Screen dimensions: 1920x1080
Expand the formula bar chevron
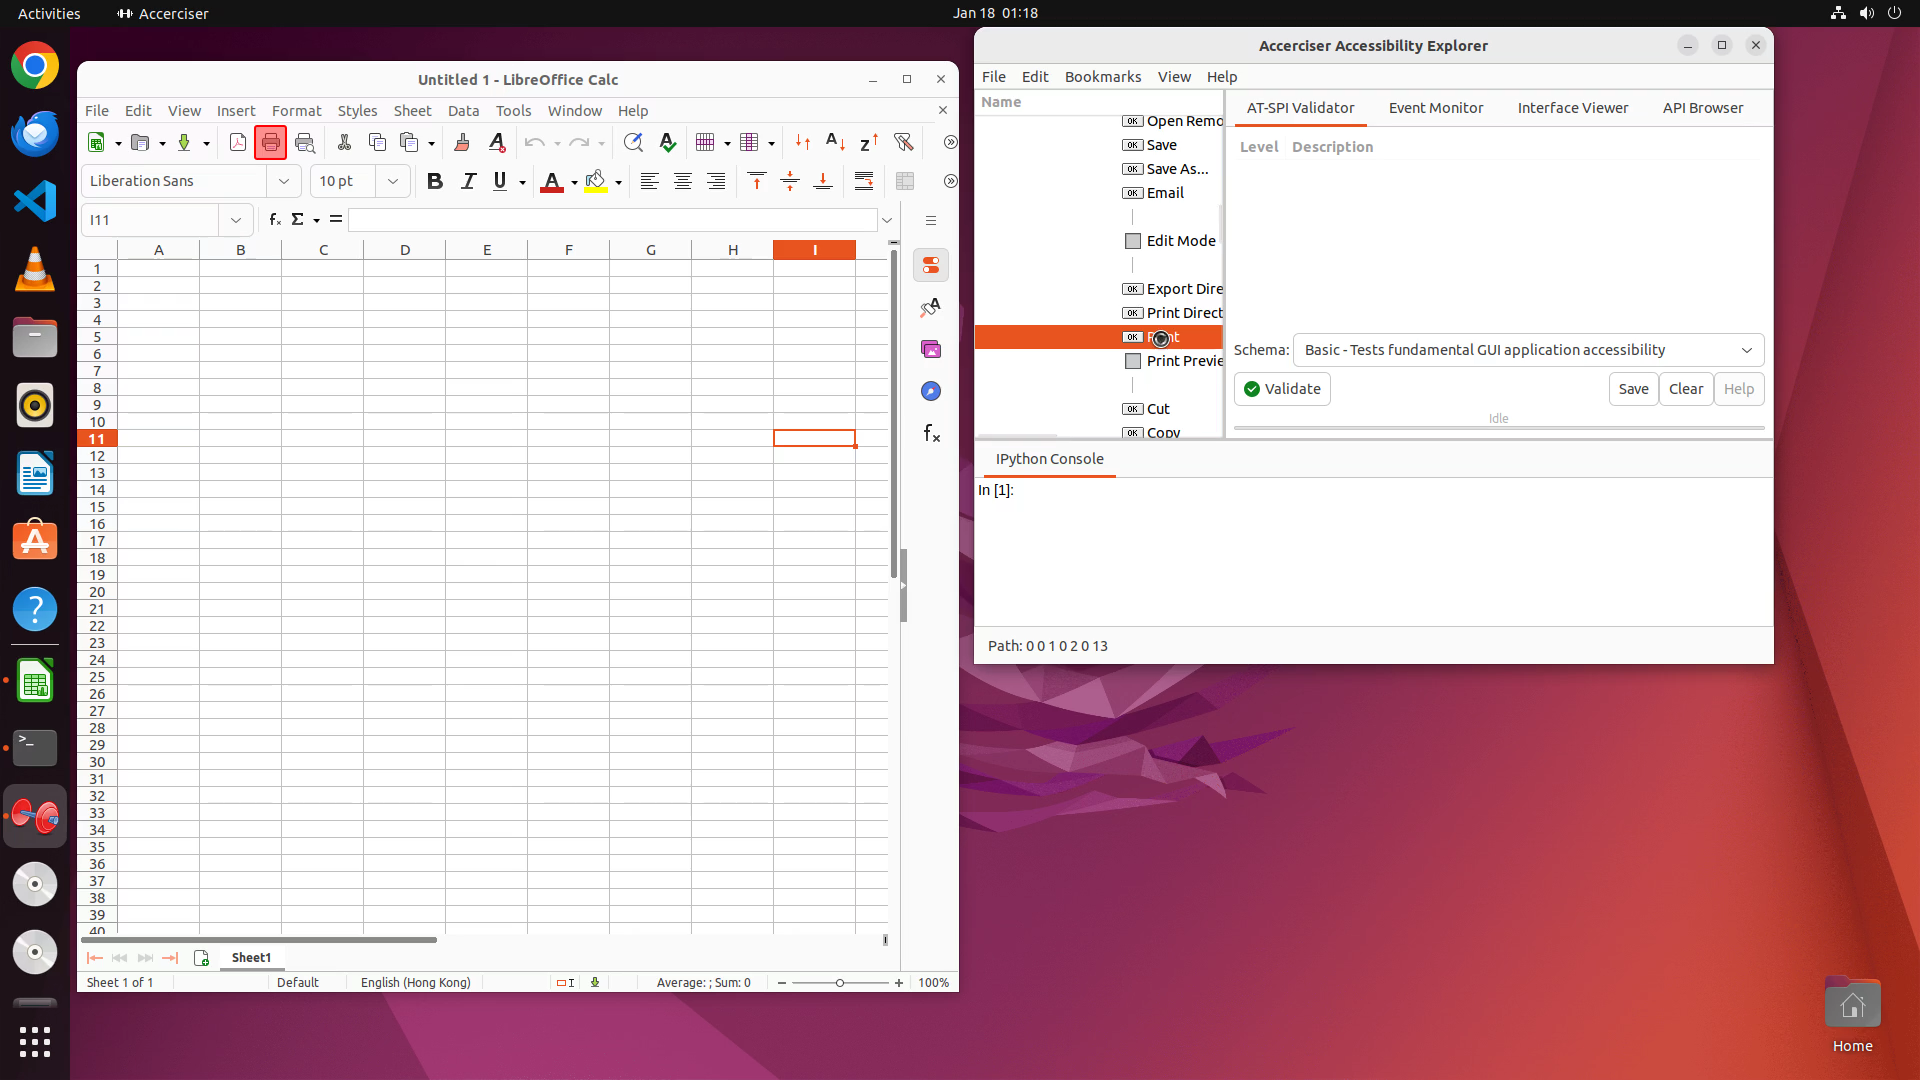pos(887,220)
